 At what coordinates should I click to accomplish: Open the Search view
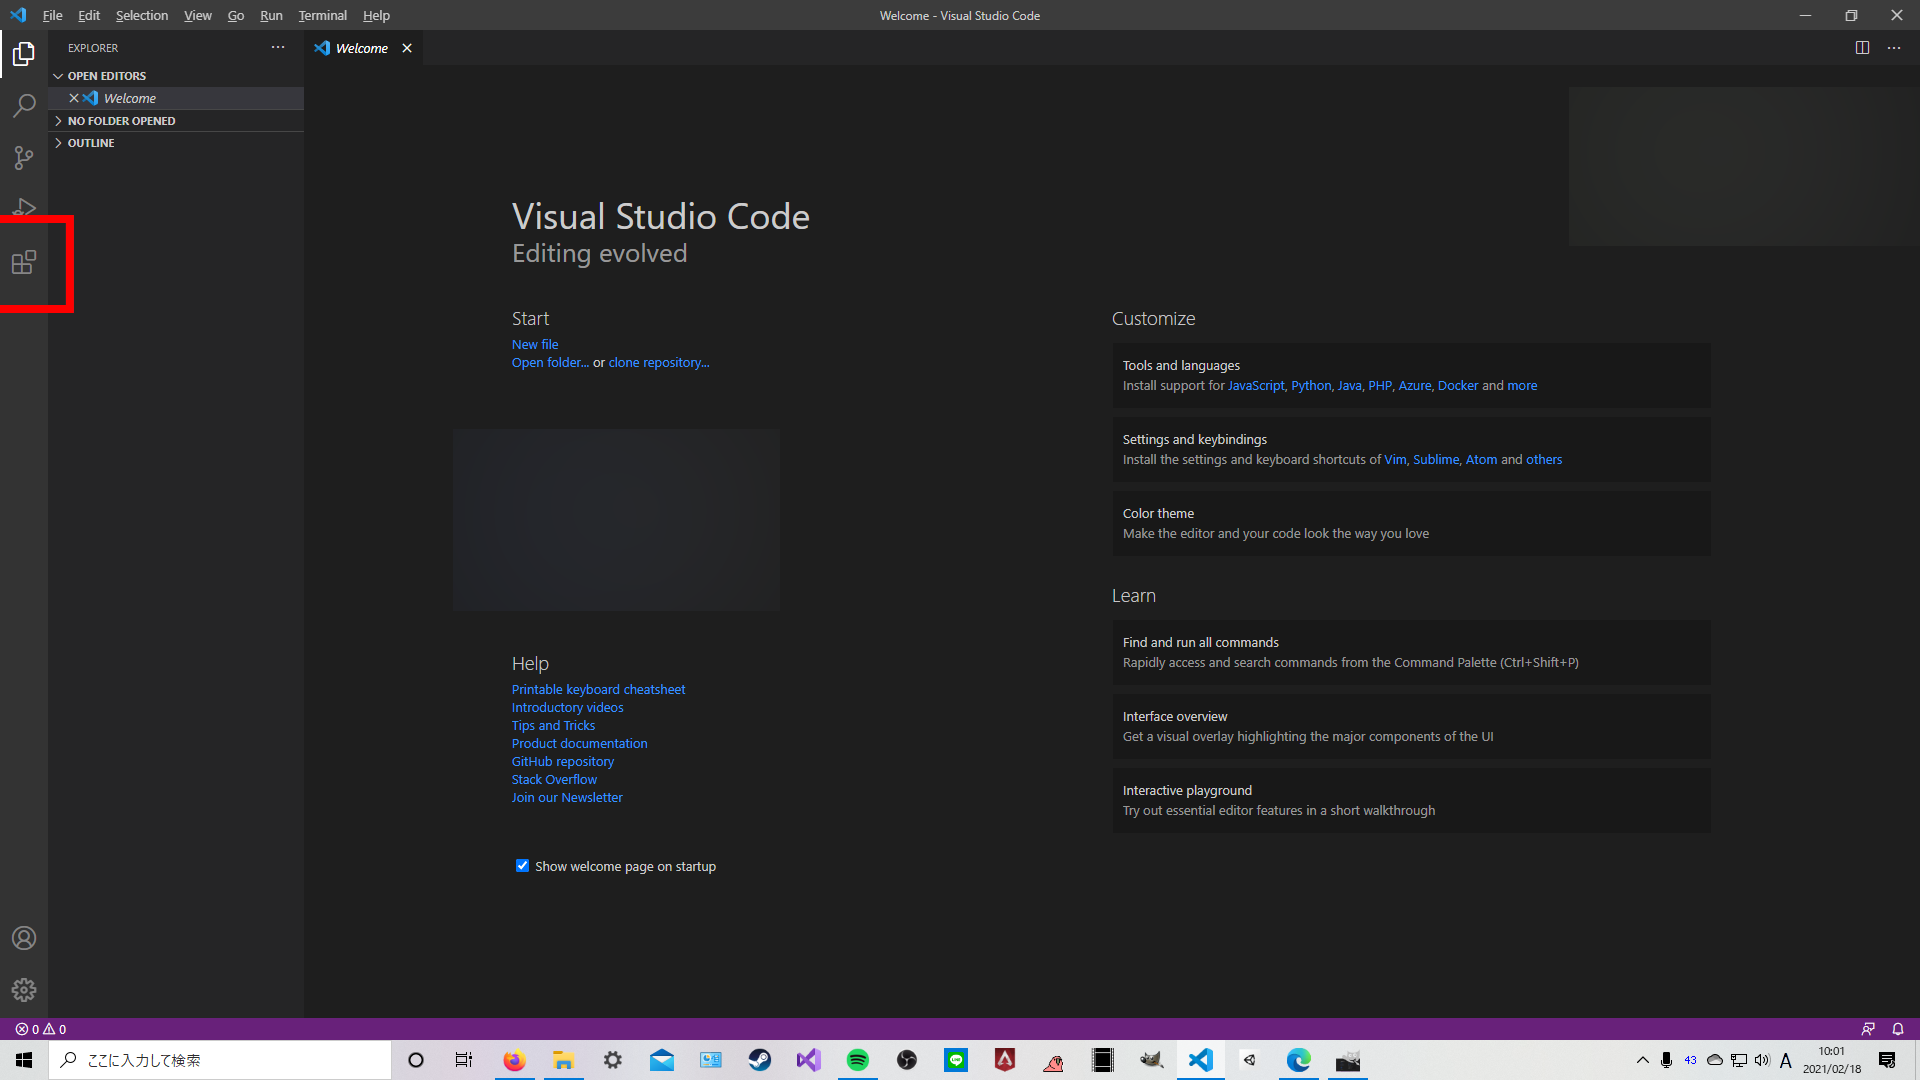click(23, 106)
